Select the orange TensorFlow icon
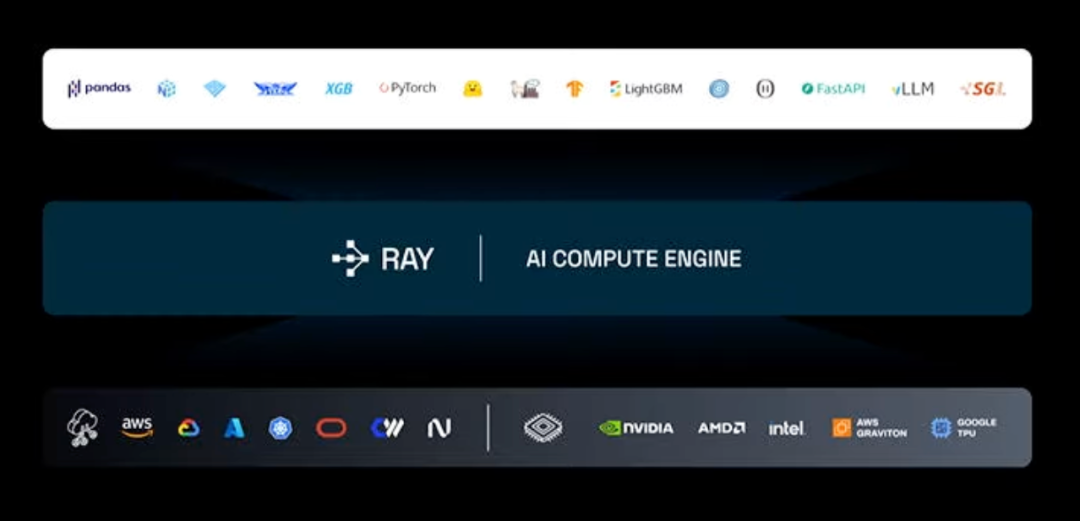The image size is (1080, 521). (574, 89)
